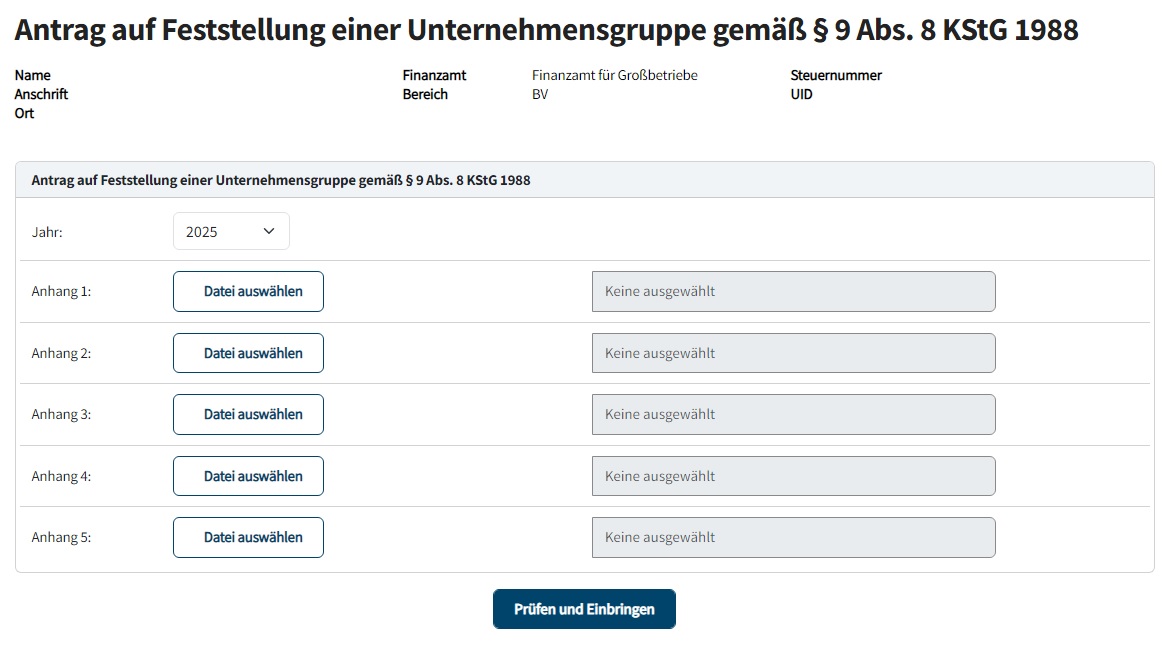Click 'Finanzamt für Großbetriebe' text
The image size is (1176, 650).
point(614,75)
